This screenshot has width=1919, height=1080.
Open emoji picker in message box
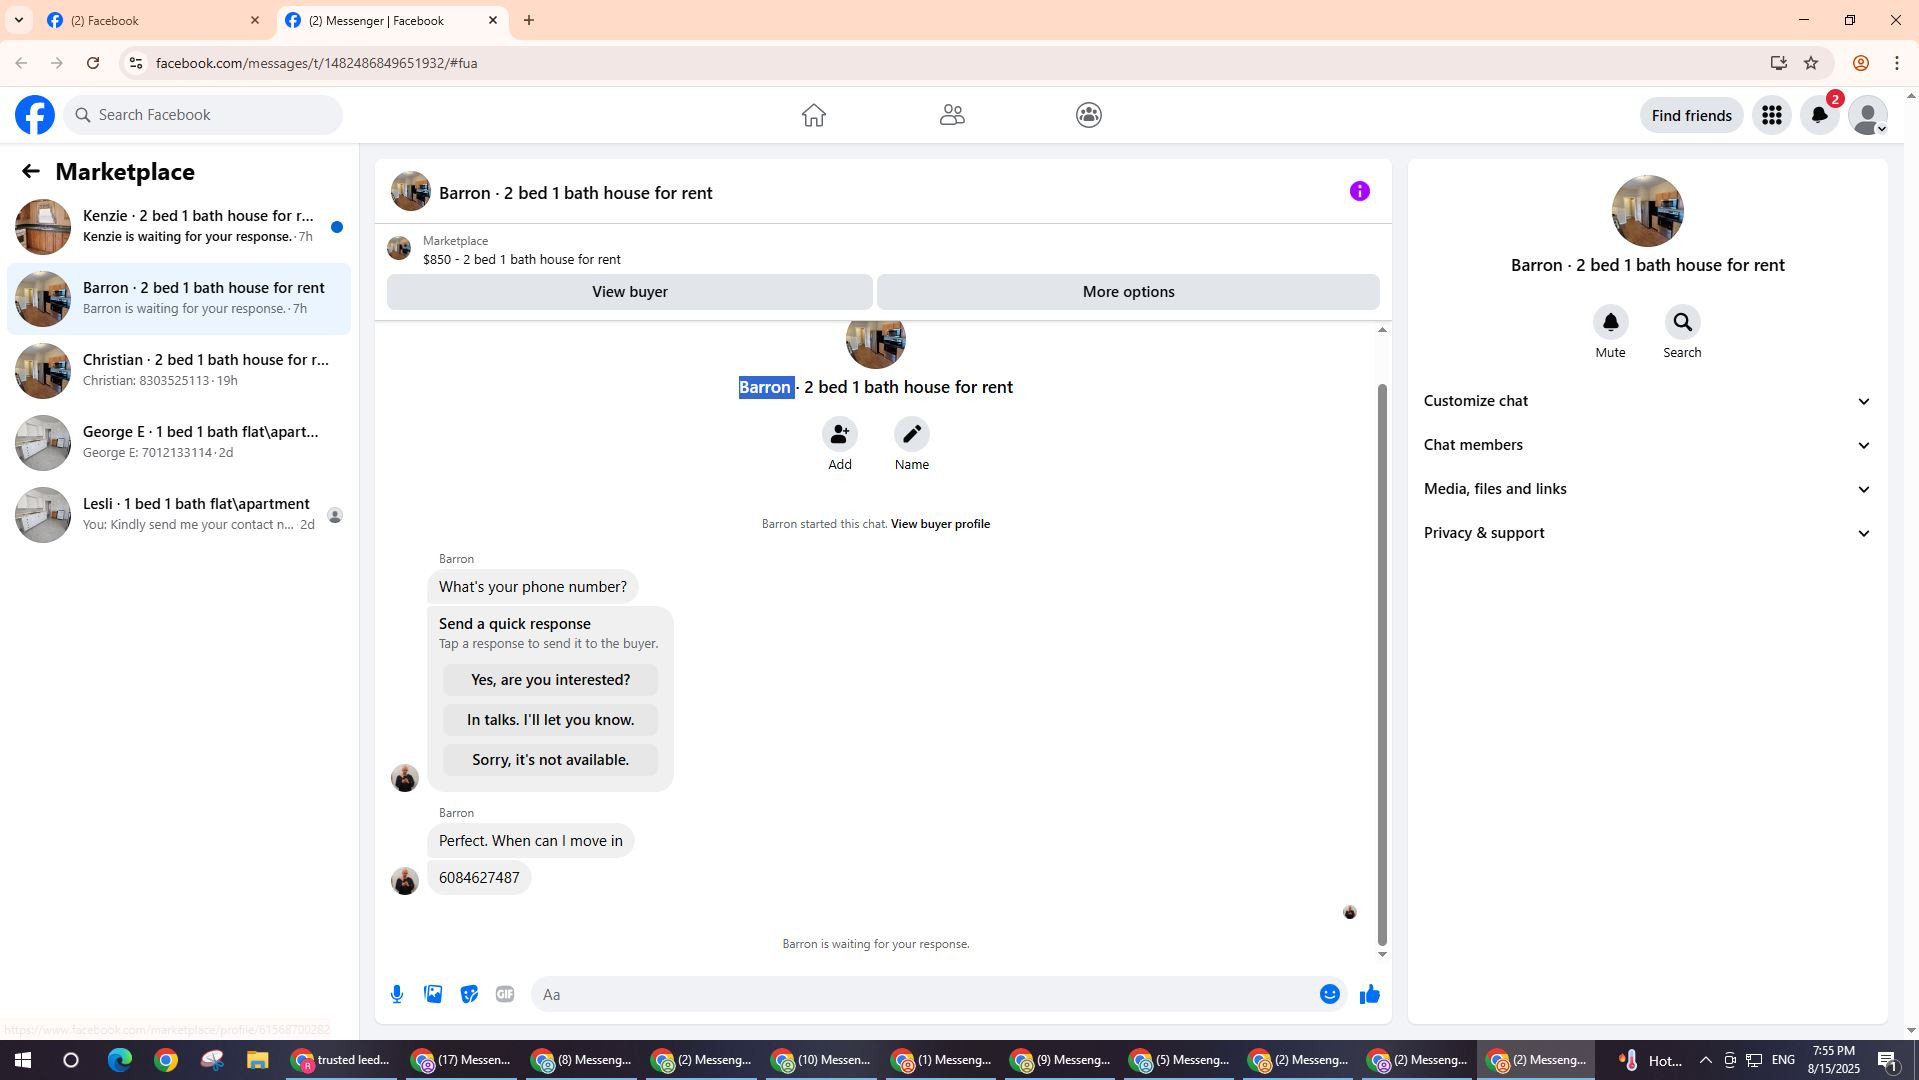tap(1329, 994)
